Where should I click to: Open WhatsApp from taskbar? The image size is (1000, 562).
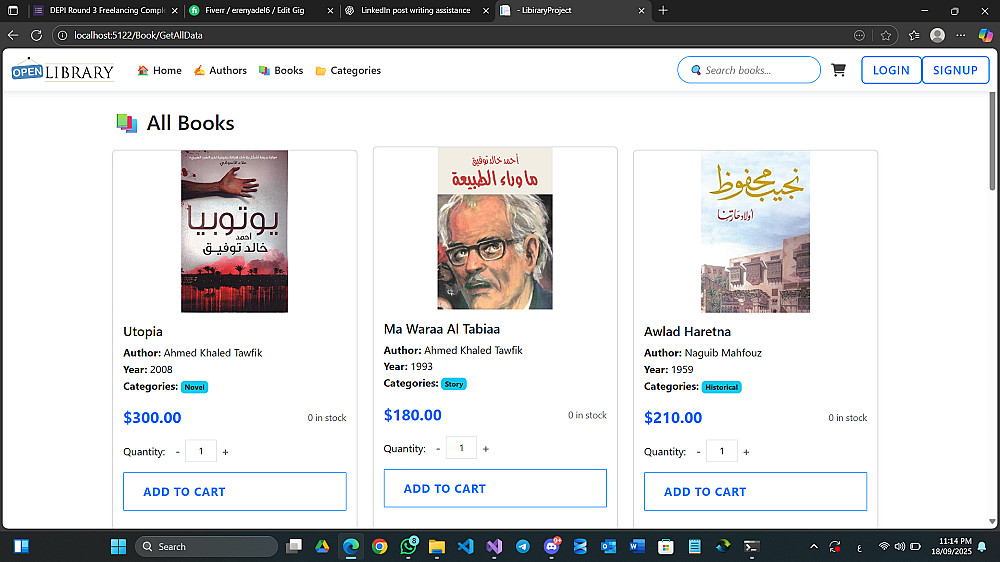[408, 546]
